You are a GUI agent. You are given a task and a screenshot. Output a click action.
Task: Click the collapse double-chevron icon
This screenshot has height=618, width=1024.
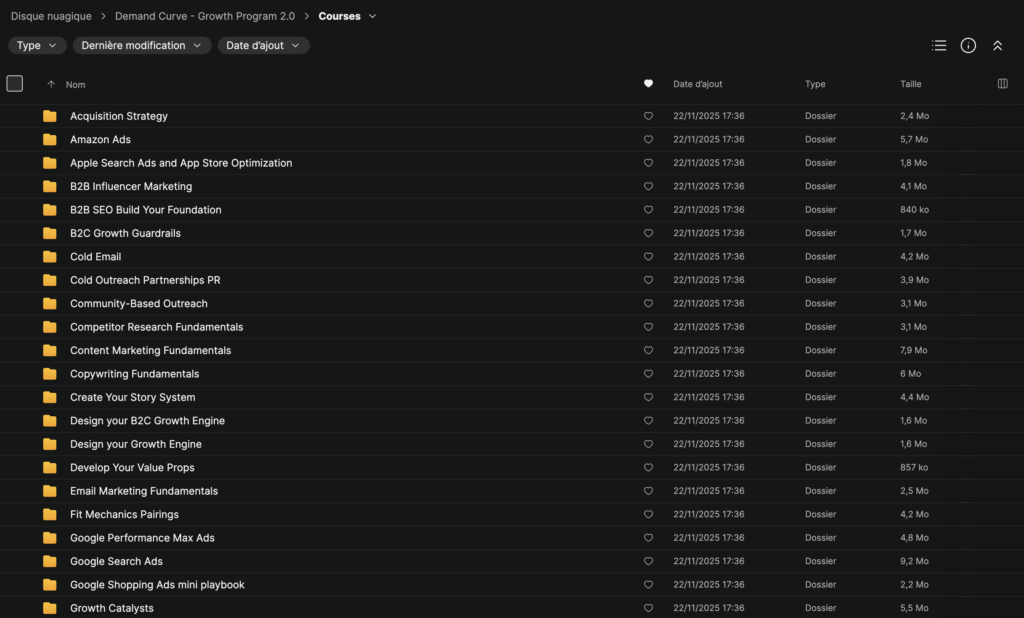pyautogui.click(x=997, y=45)
